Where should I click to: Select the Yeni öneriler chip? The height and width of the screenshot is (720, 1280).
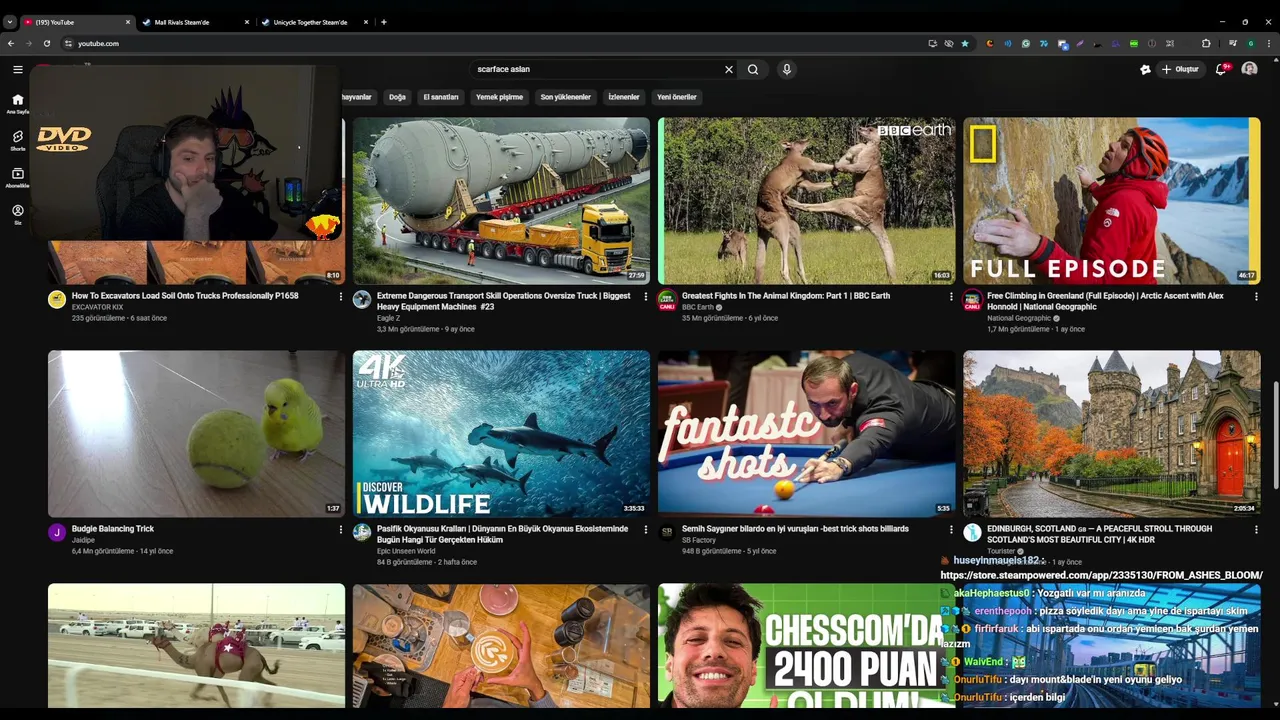tap(677, 97)
